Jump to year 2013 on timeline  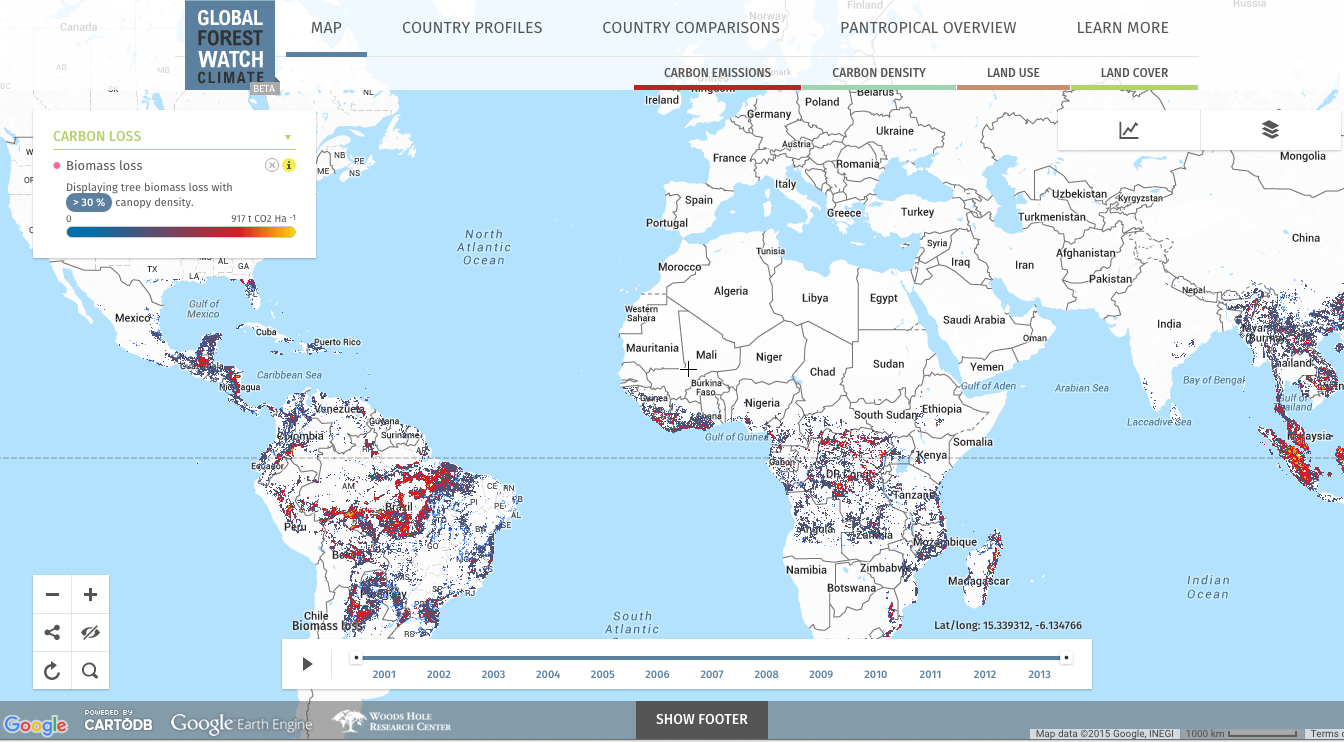(x=1039, y=674)
